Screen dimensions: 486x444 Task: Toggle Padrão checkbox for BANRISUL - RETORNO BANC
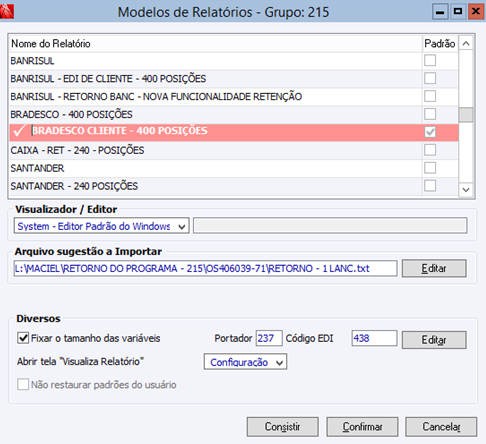[x=430, y=96]
